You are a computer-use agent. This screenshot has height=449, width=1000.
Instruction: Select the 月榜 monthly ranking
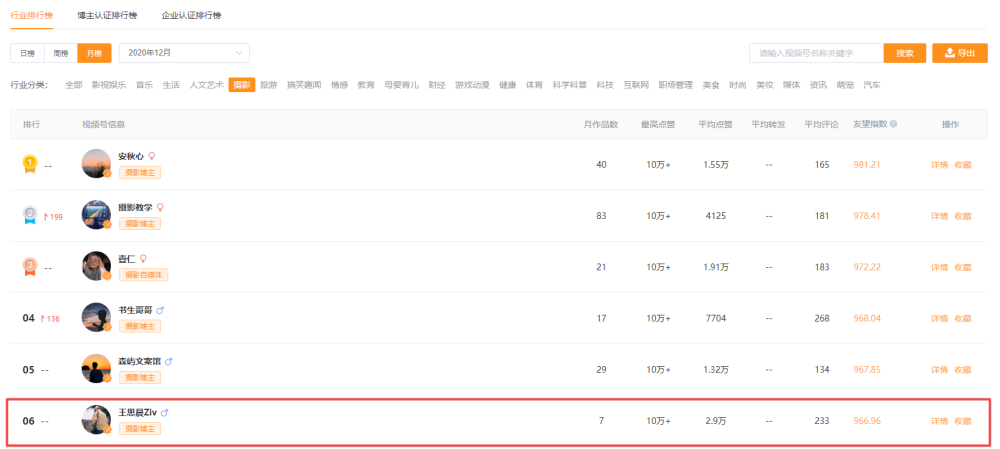pos(95,53)
